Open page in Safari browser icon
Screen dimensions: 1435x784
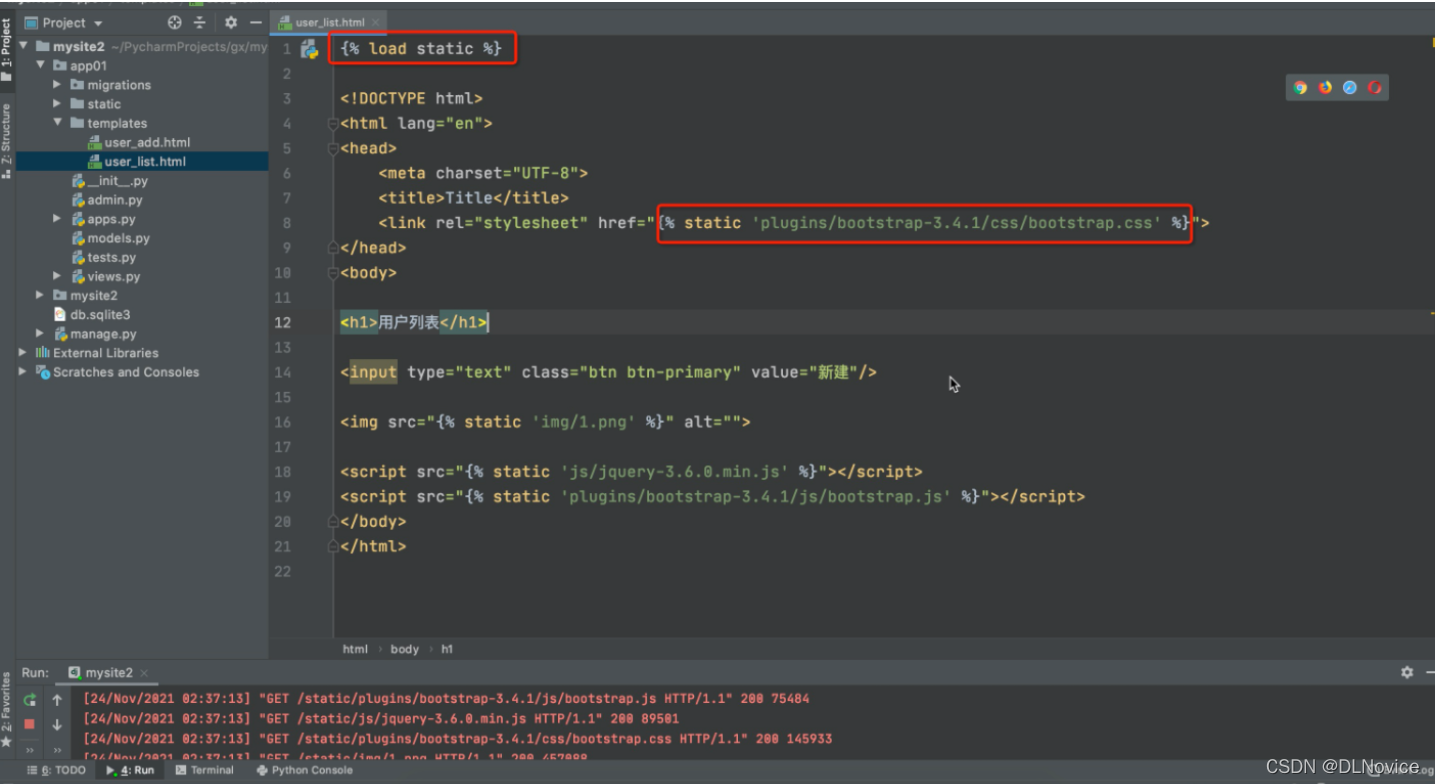[1350, 88]
